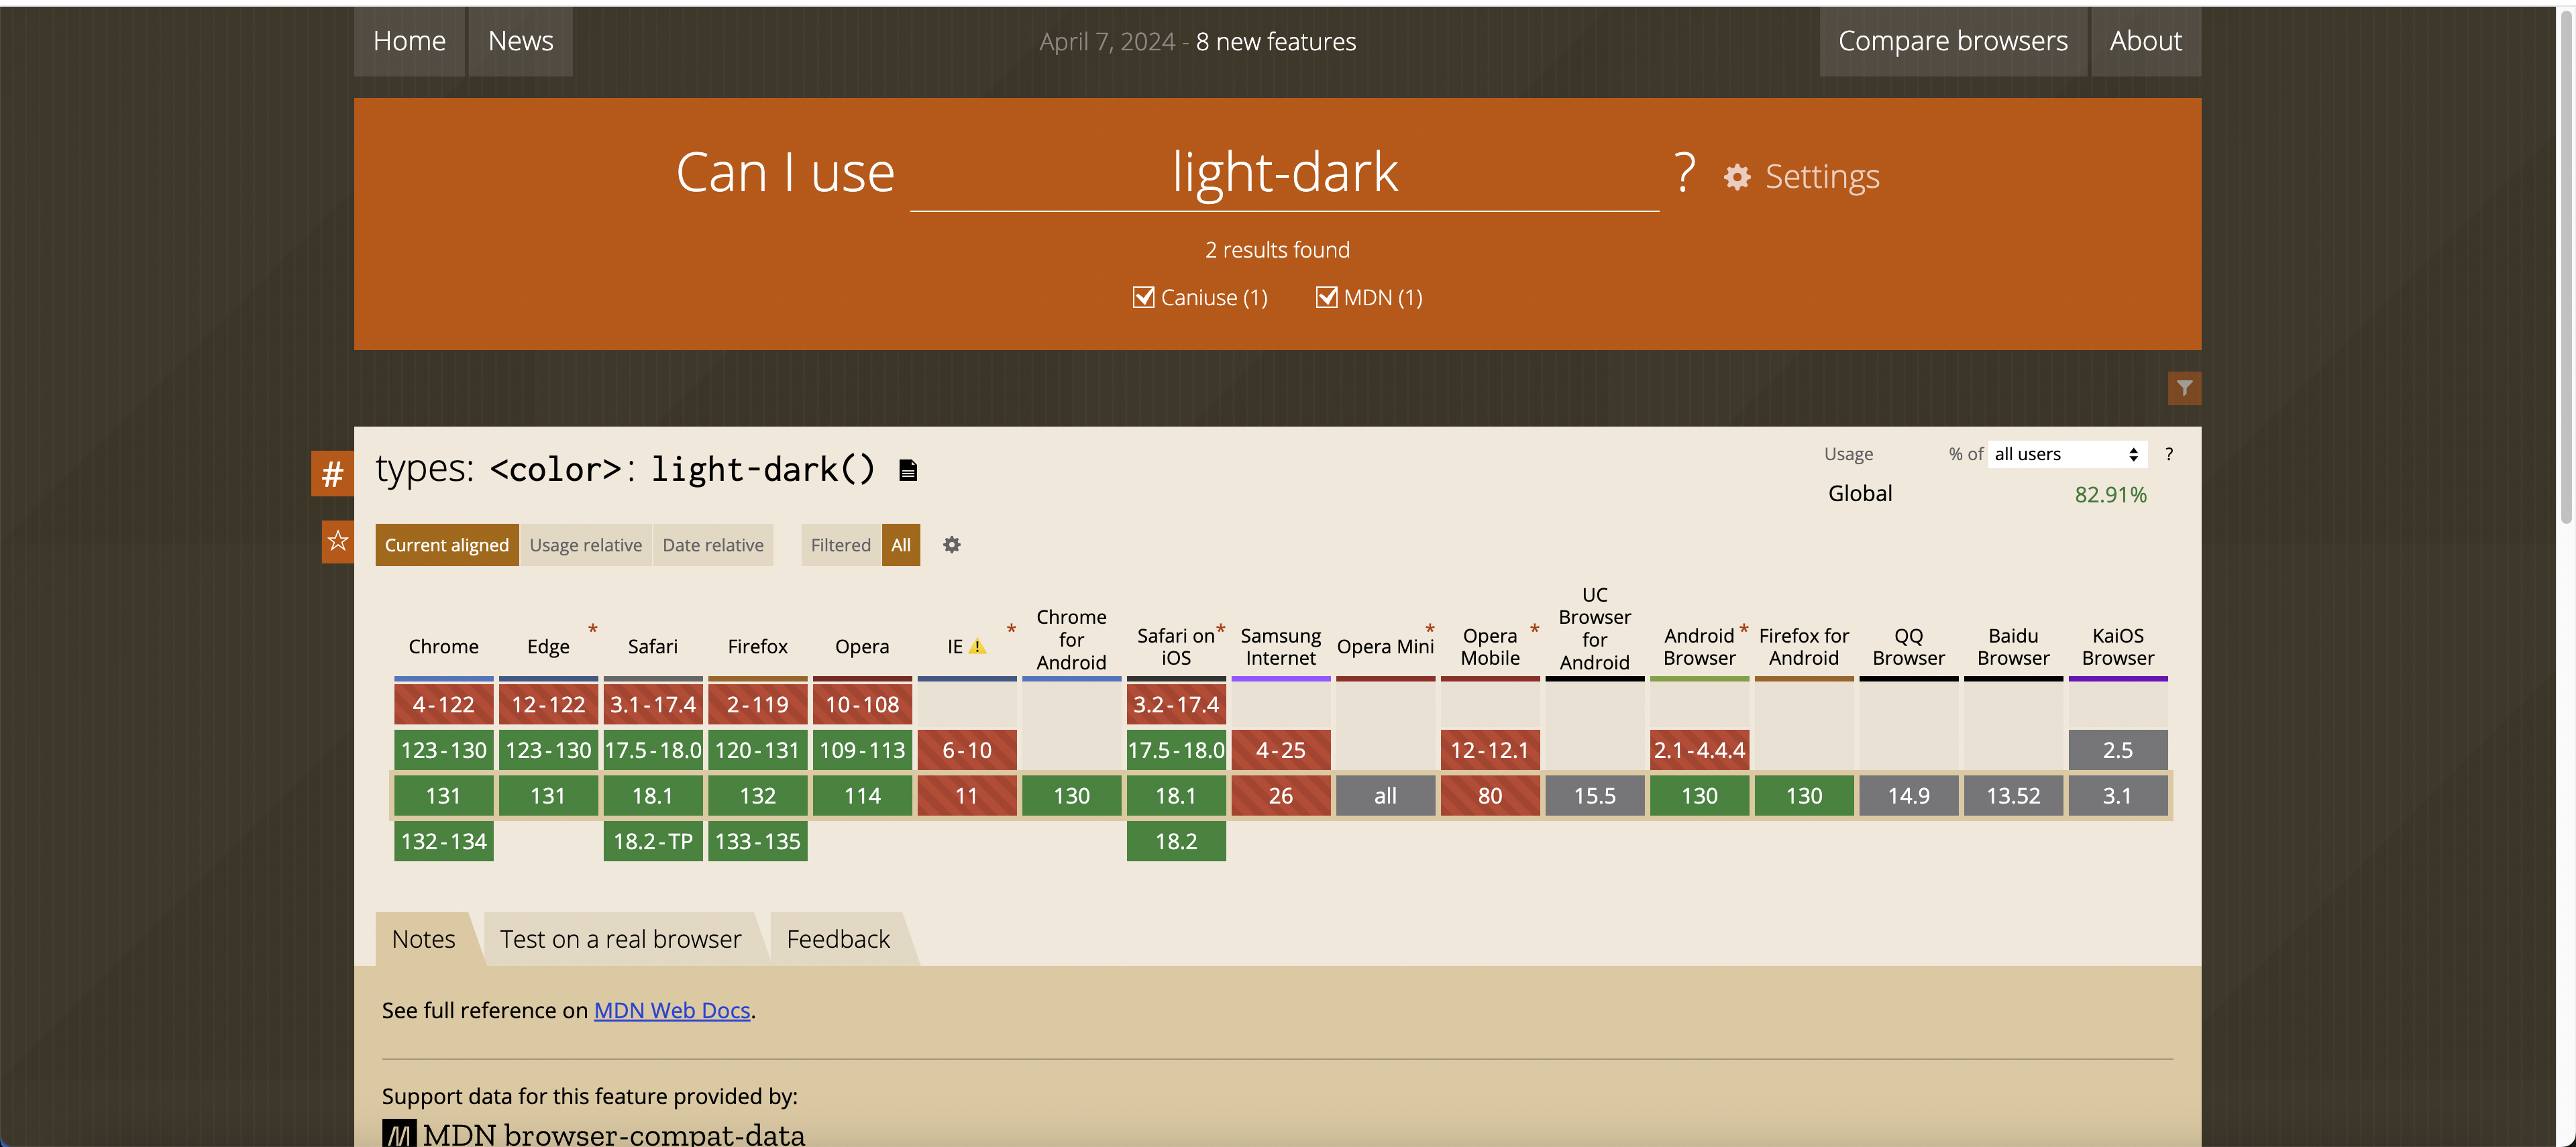The height and width of the screenshot is (1147, 2576).
Task: Click the Settings gear icon
Action: [1737, 177]
